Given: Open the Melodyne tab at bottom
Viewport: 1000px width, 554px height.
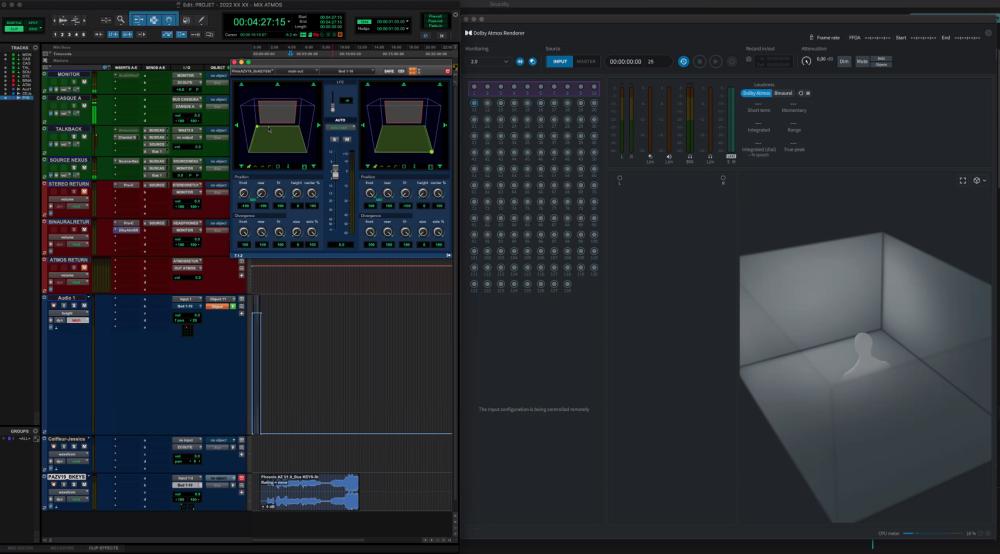Looking at the screenshot, I should tap(62, 548).
